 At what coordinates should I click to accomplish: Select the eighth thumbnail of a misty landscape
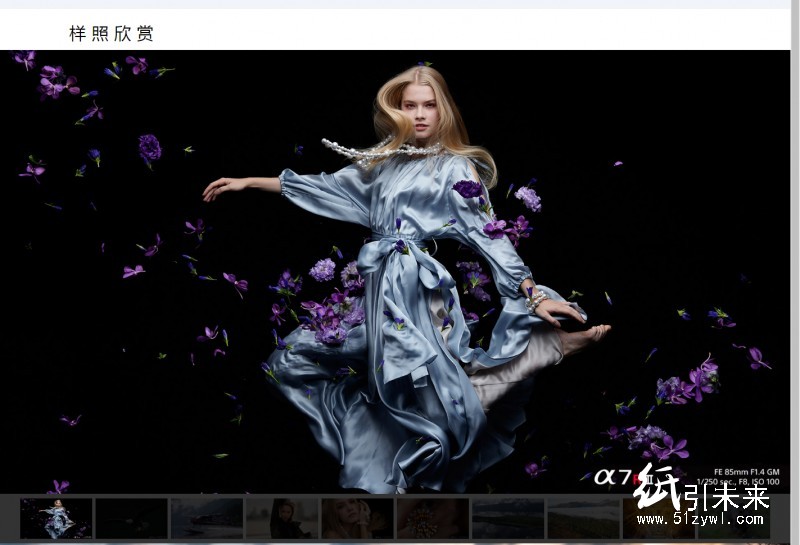(583, 518)
